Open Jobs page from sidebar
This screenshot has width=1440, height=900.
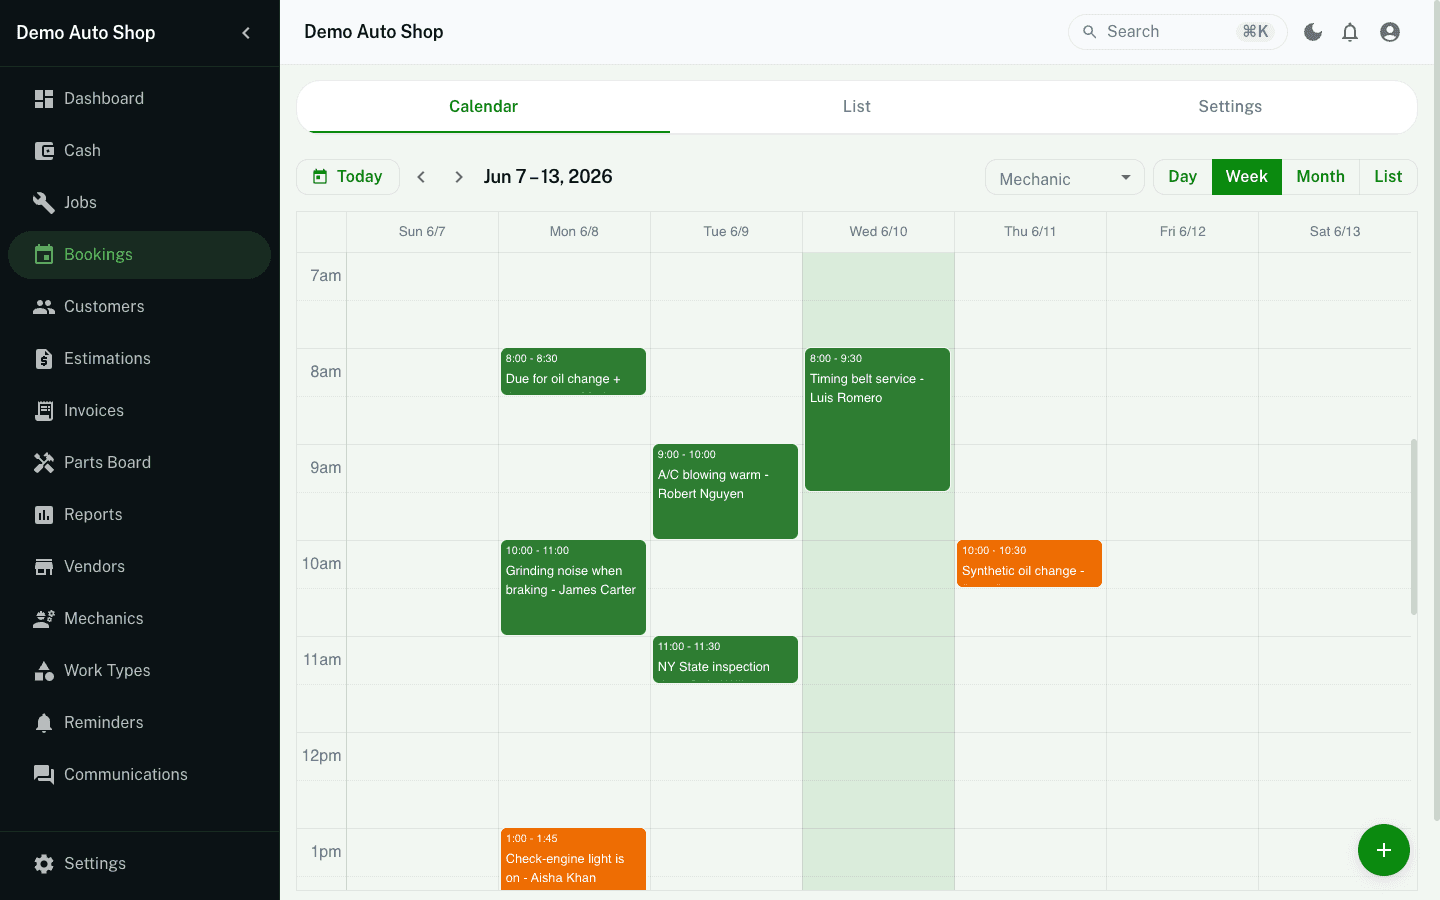click(x=140, y=202)
